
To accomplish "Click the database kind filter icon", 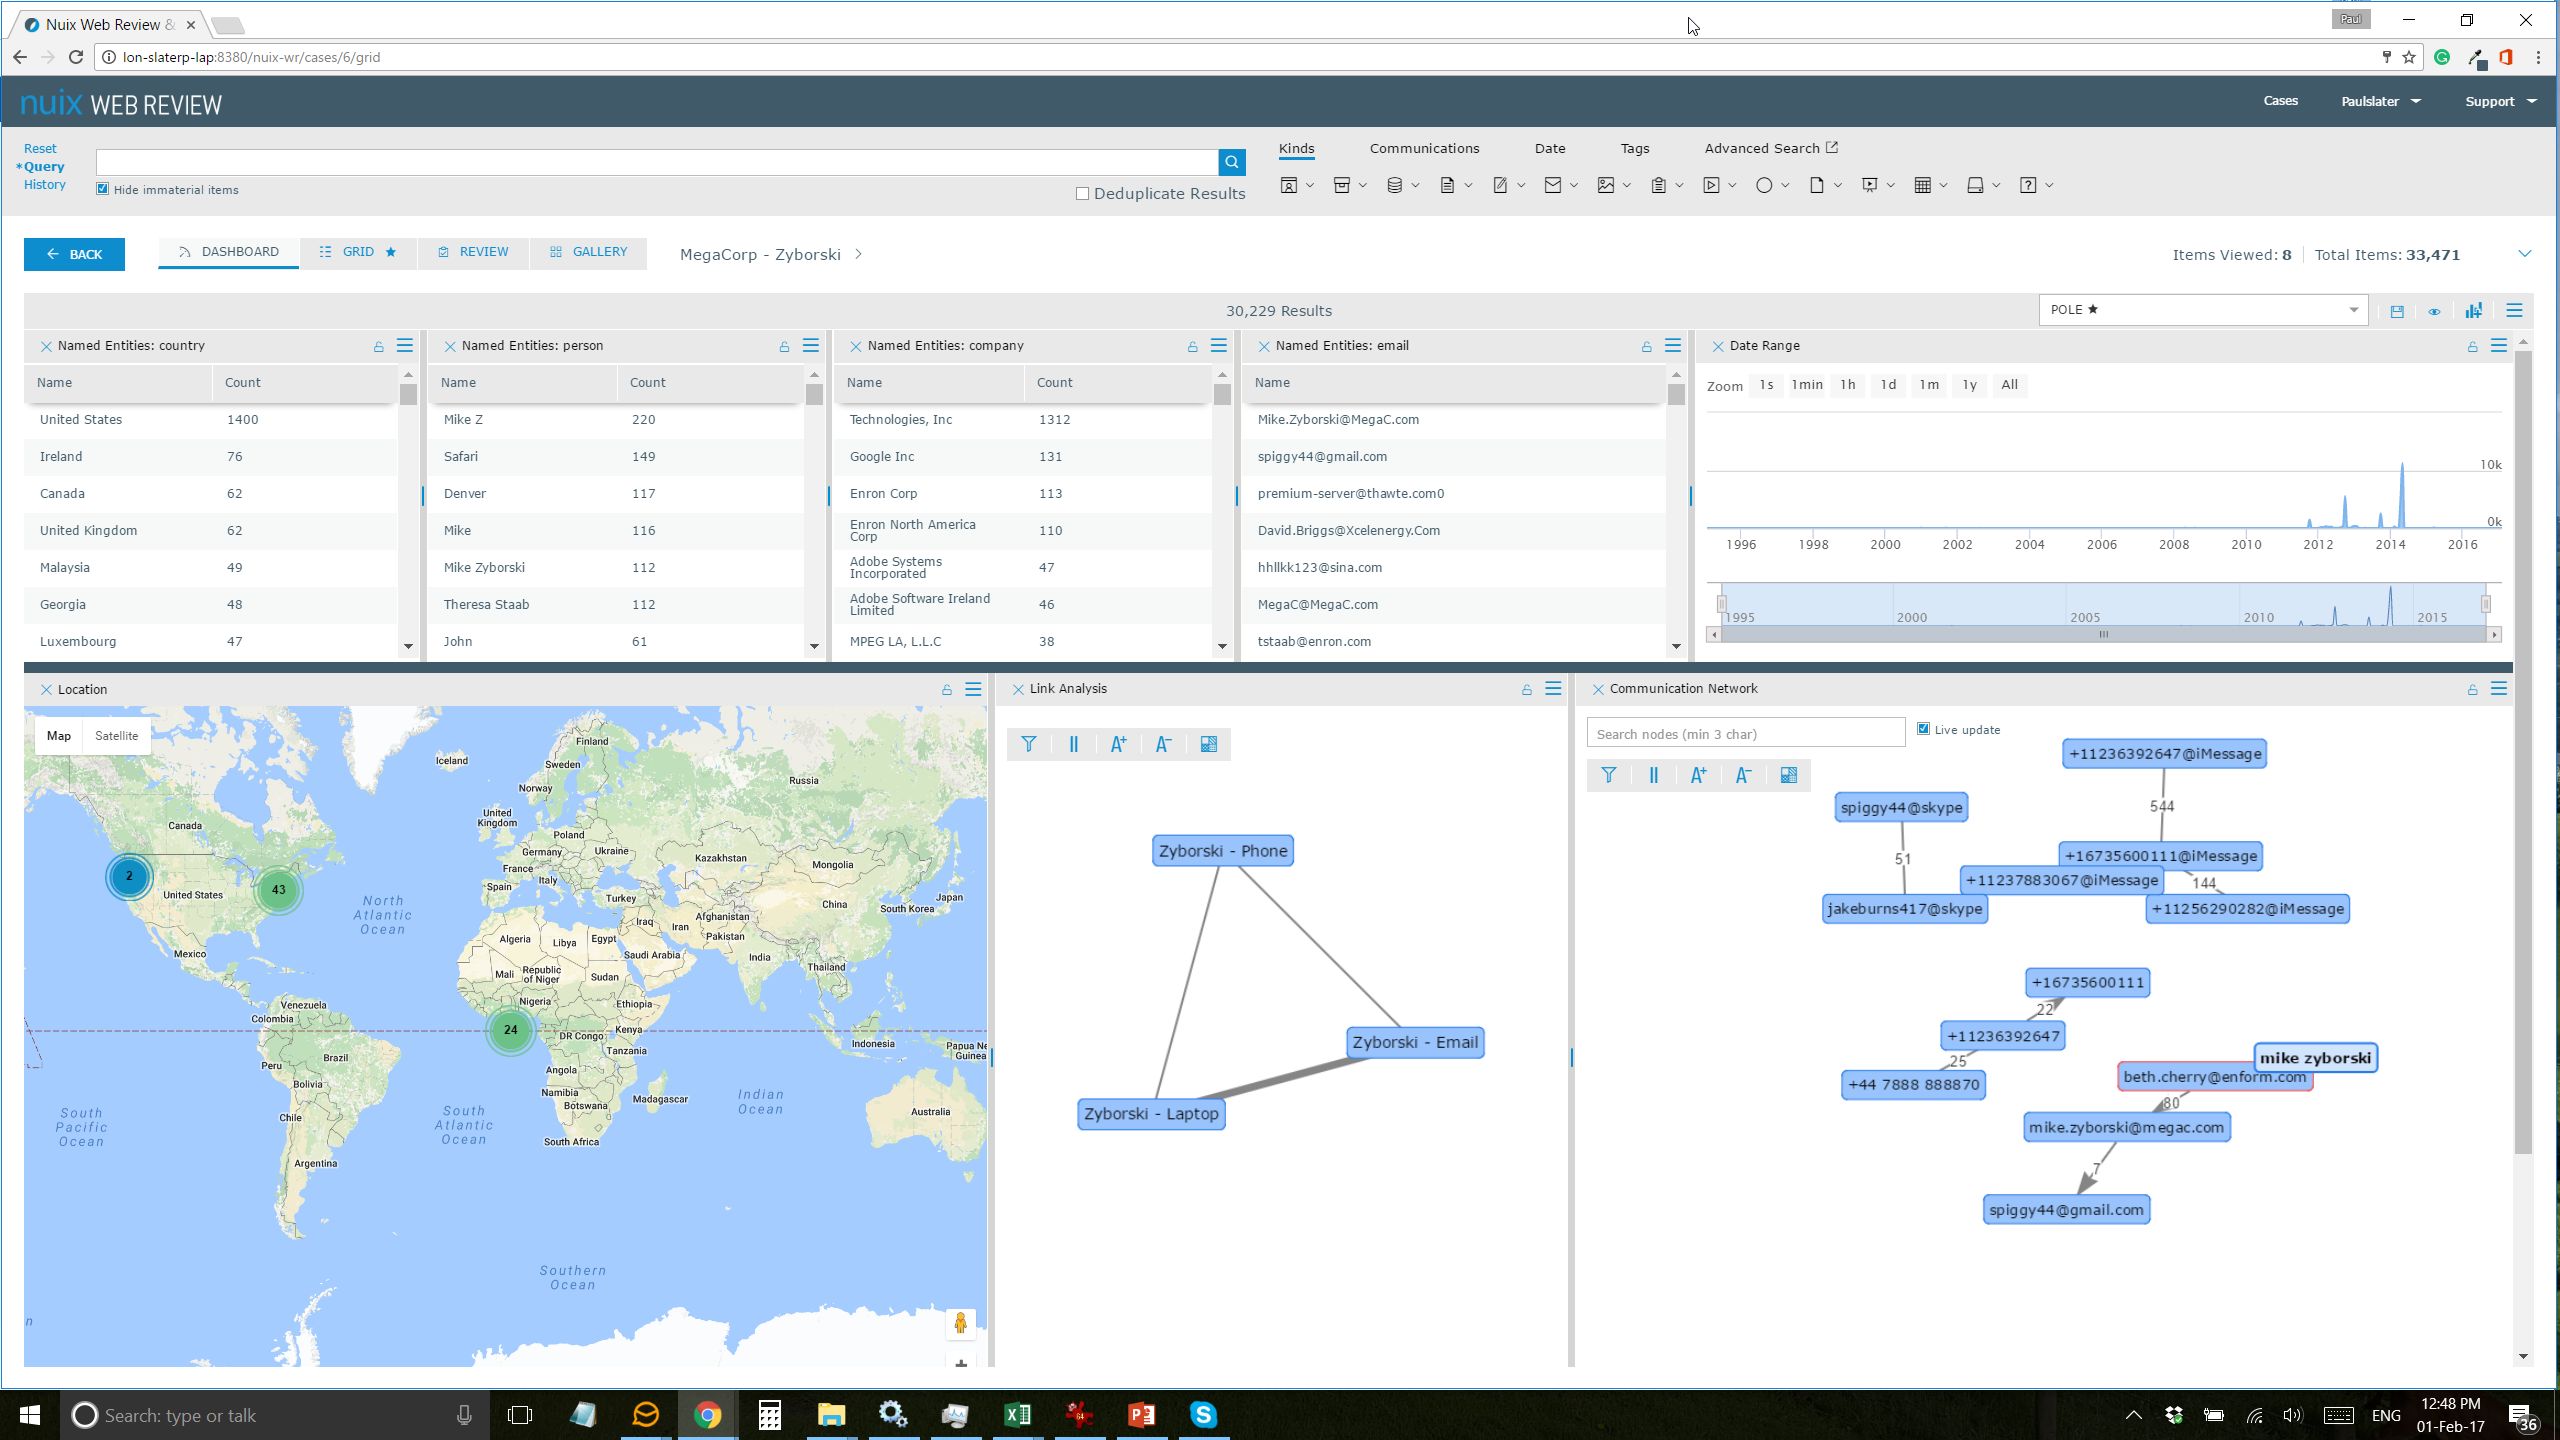I will click(x=1395, y=185).
